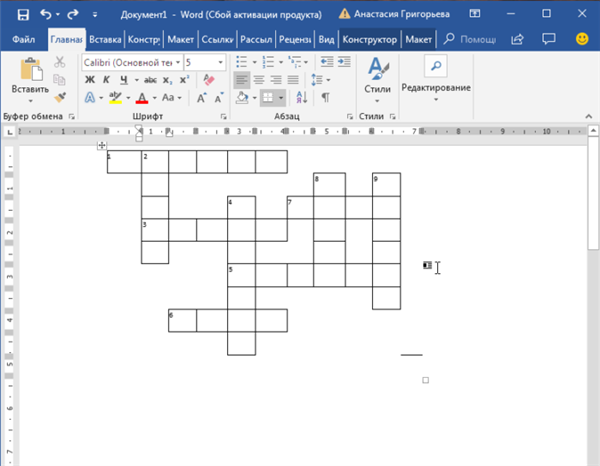Undo the last action
This screenshot has height=466, width=600.
(x=46, y=15)
